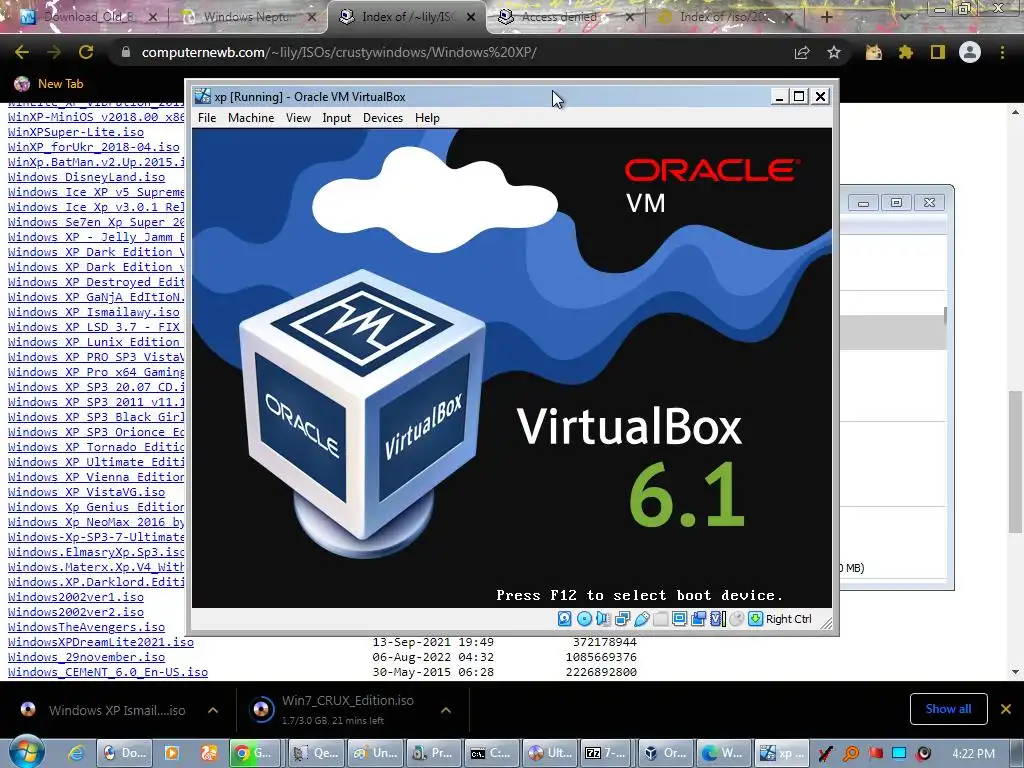Click the USB devices icon in VirtualBox status bar
The image size is (1024, 768).
tap(641, 618)
